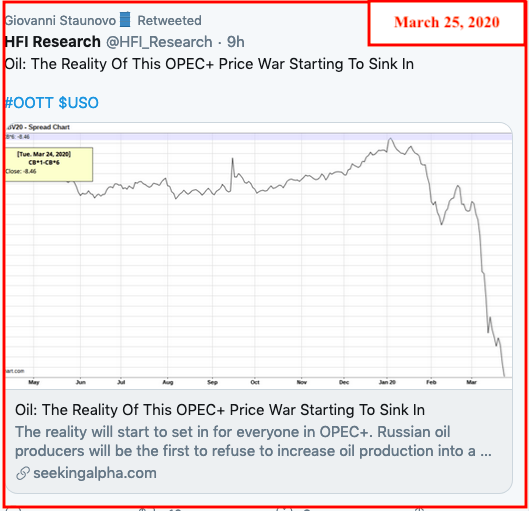
Task: Click the 'Retweeted' label
Action: [169, 21]
